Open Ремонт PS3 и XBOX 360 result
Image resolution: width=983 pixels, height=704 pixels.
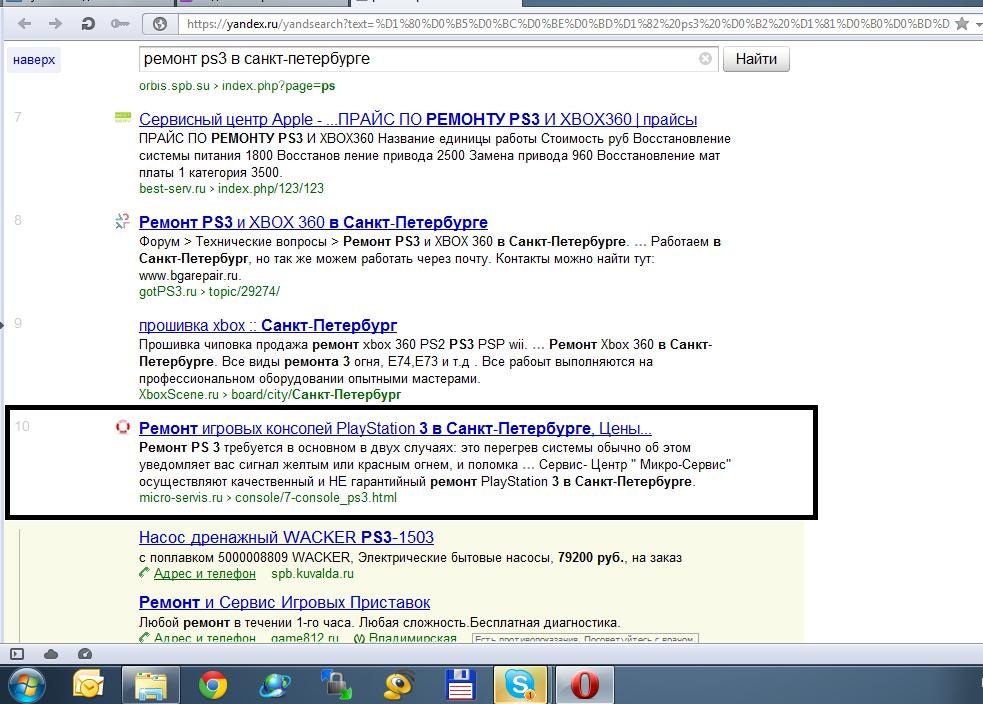pyautogui.click(x=313, y=222)
